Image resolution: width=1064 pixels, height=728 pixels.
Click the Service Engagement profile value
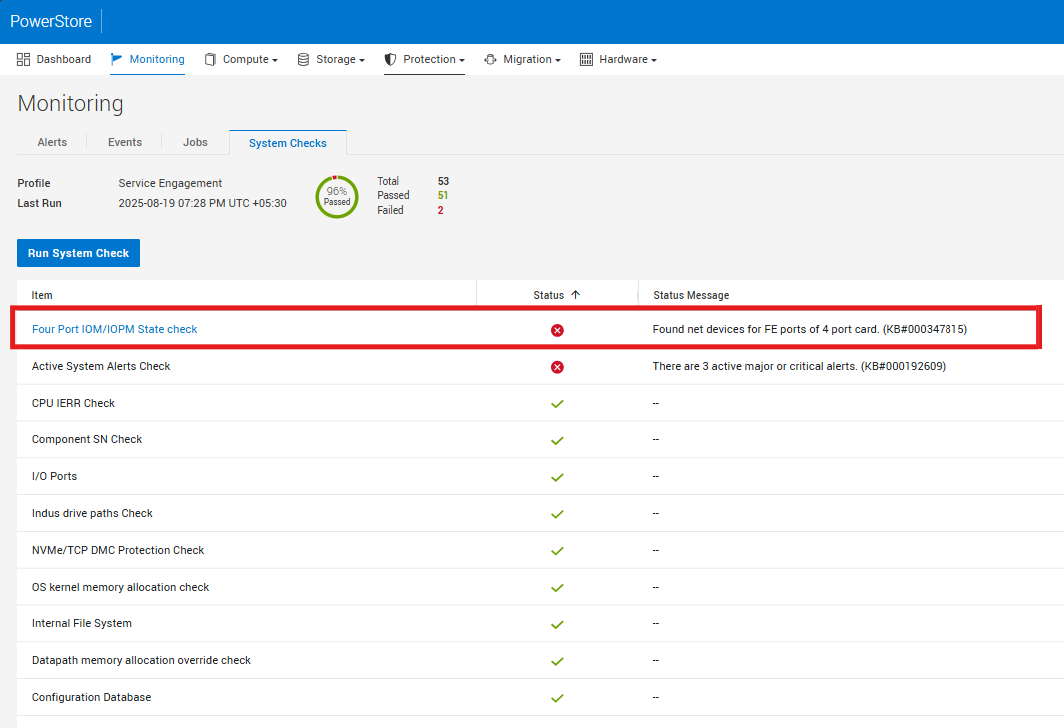tap(170, 183)
